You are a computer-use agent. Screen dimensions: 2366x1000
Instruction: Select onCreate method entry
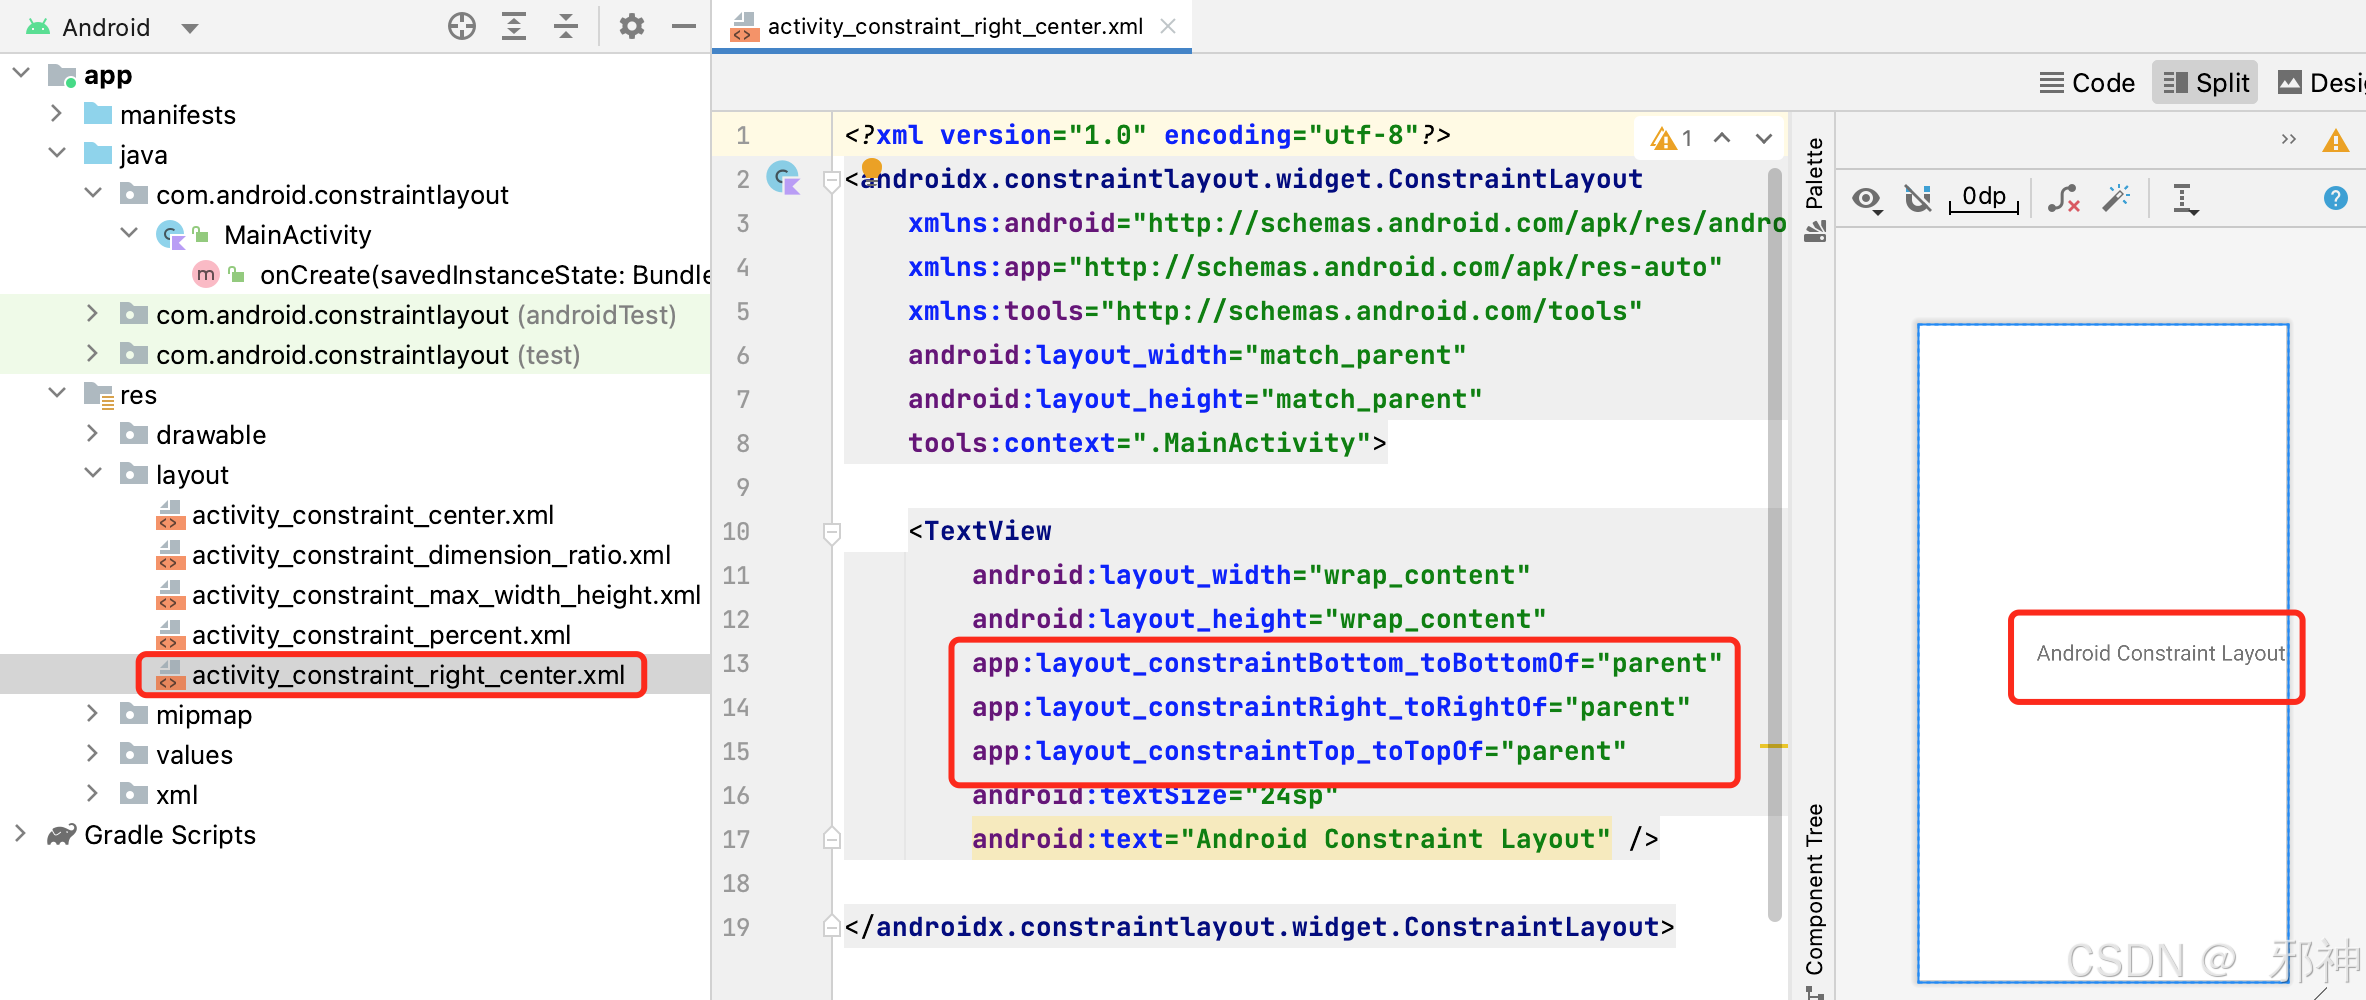484,275
